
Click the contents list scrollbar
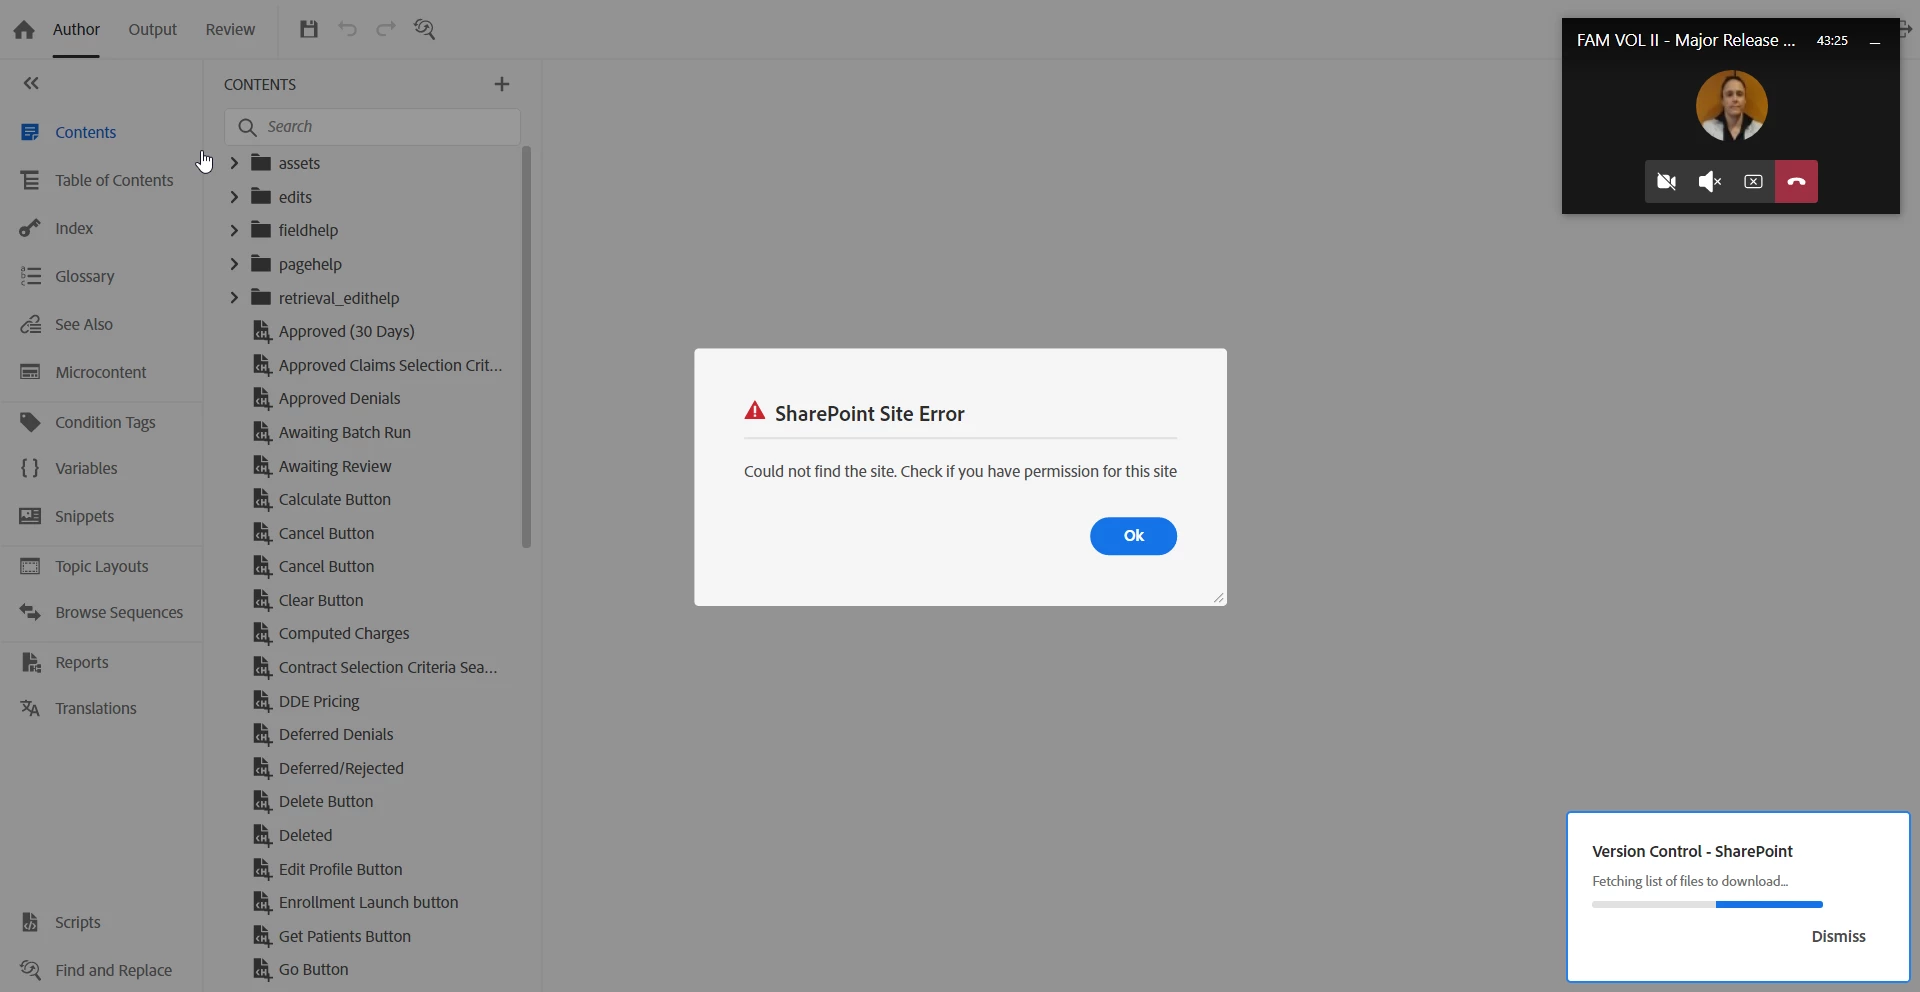526,347
